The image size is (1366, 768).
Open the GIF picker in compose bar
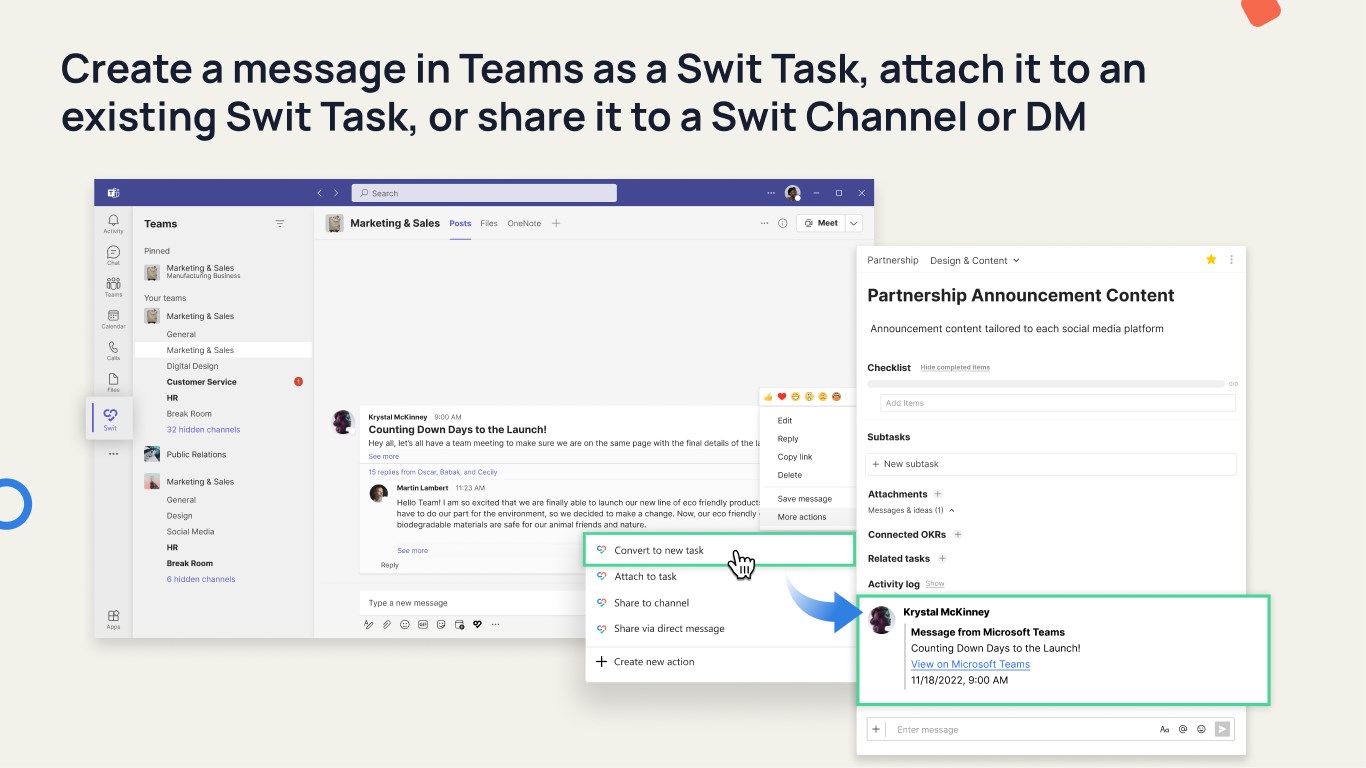point(423,624)
